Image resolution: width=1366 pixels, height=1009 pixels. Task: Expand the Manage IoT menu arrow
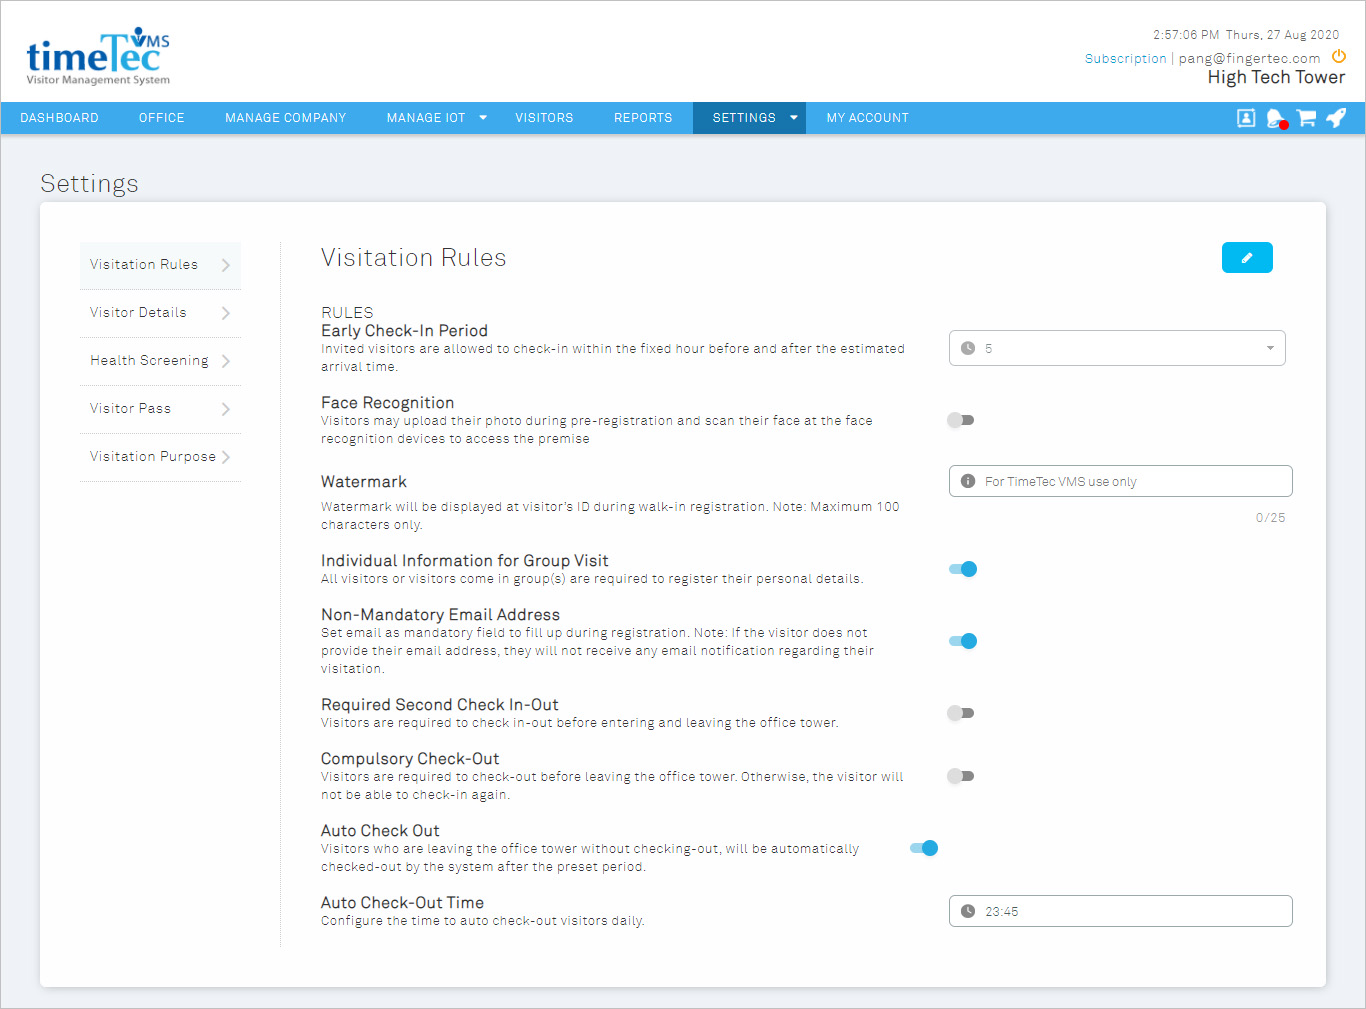point(483,118)
